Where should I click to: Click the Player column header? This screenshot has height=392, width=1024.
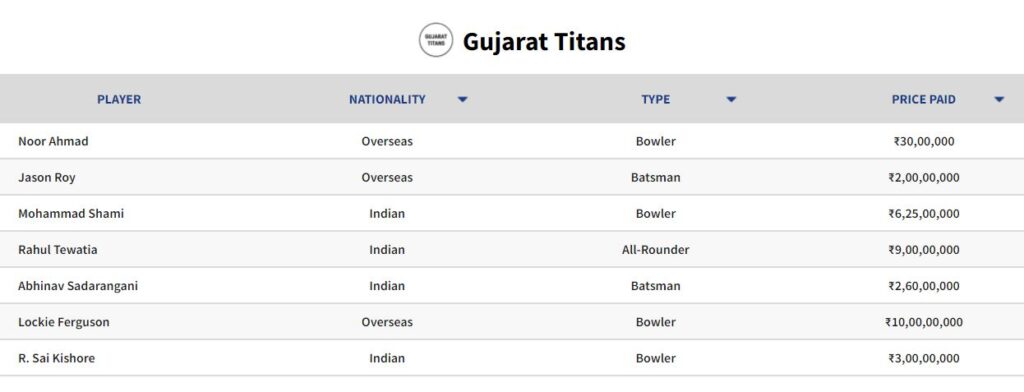tap(119, 99)
